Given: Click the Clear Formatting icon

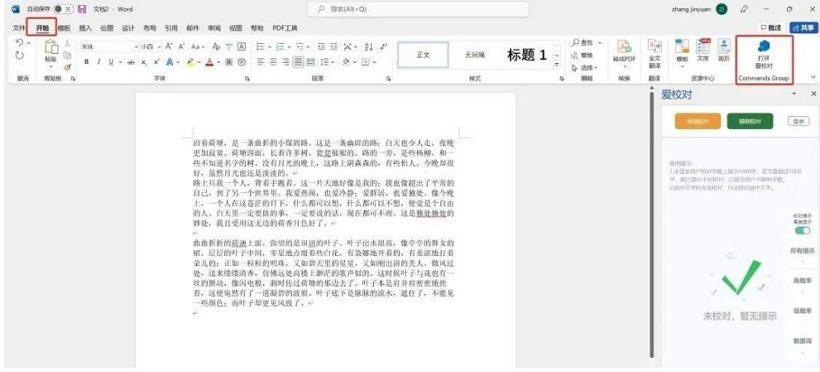Looking at the screenshot, I should coord(216,47).
